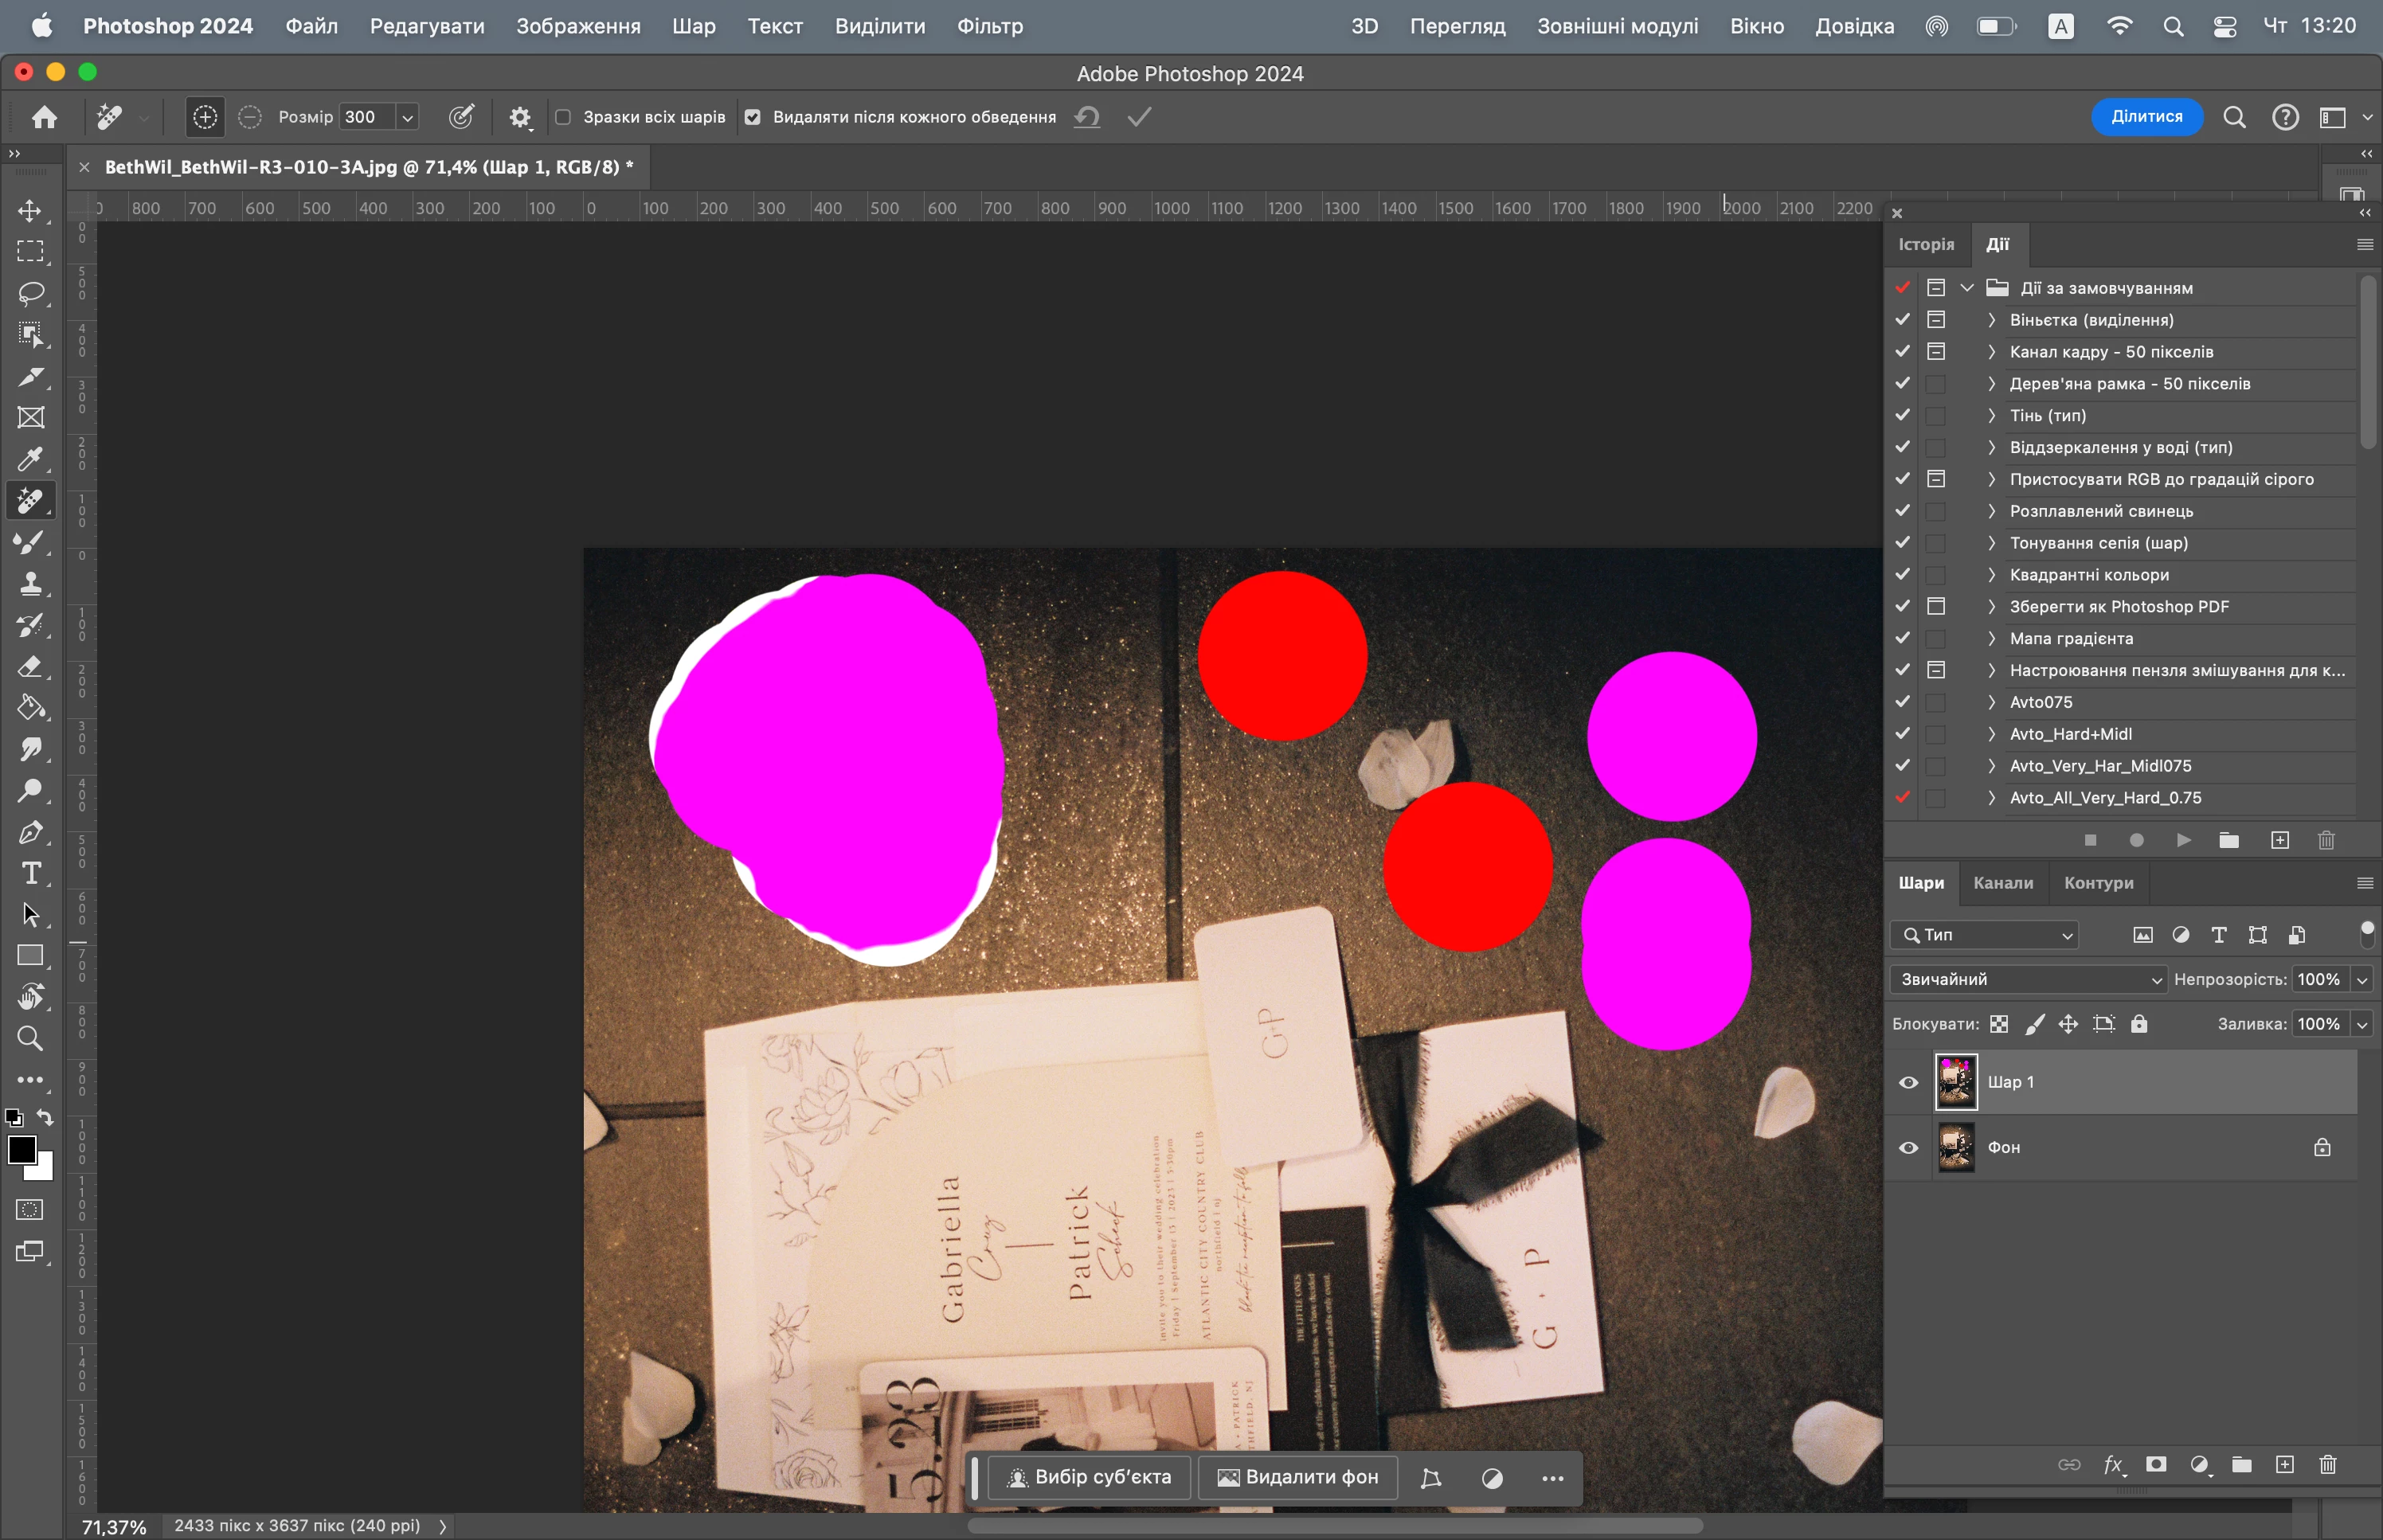Viewport: 2383px width, 1540px height.
Task: Uncheck Видаляти після кожного обведення
Action: [753, 117]
